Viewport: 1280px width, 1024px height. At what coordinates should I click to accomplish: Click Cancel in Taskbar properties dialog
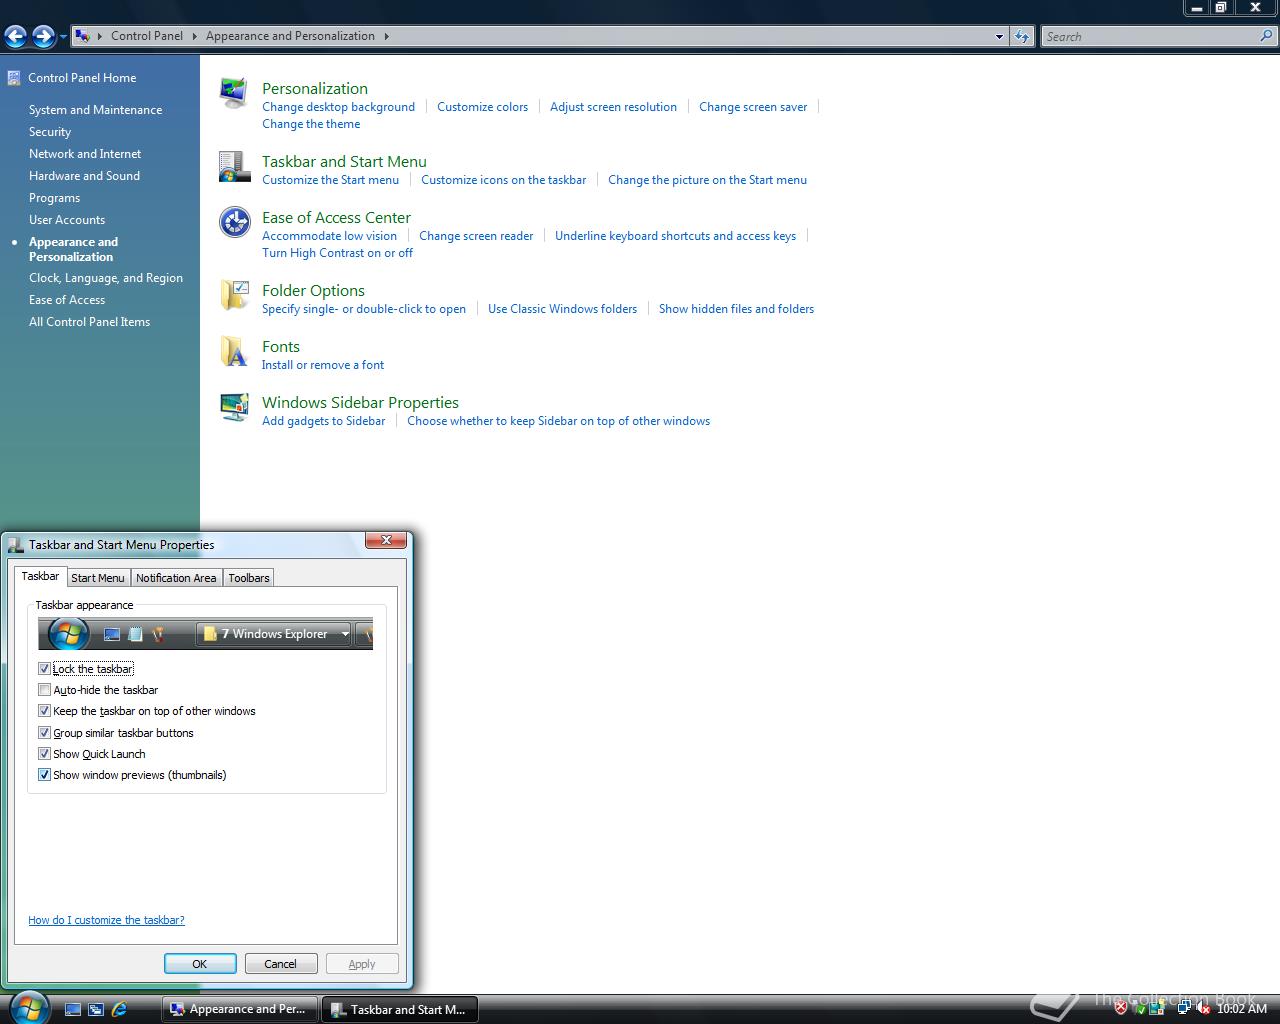pos(281,964)
